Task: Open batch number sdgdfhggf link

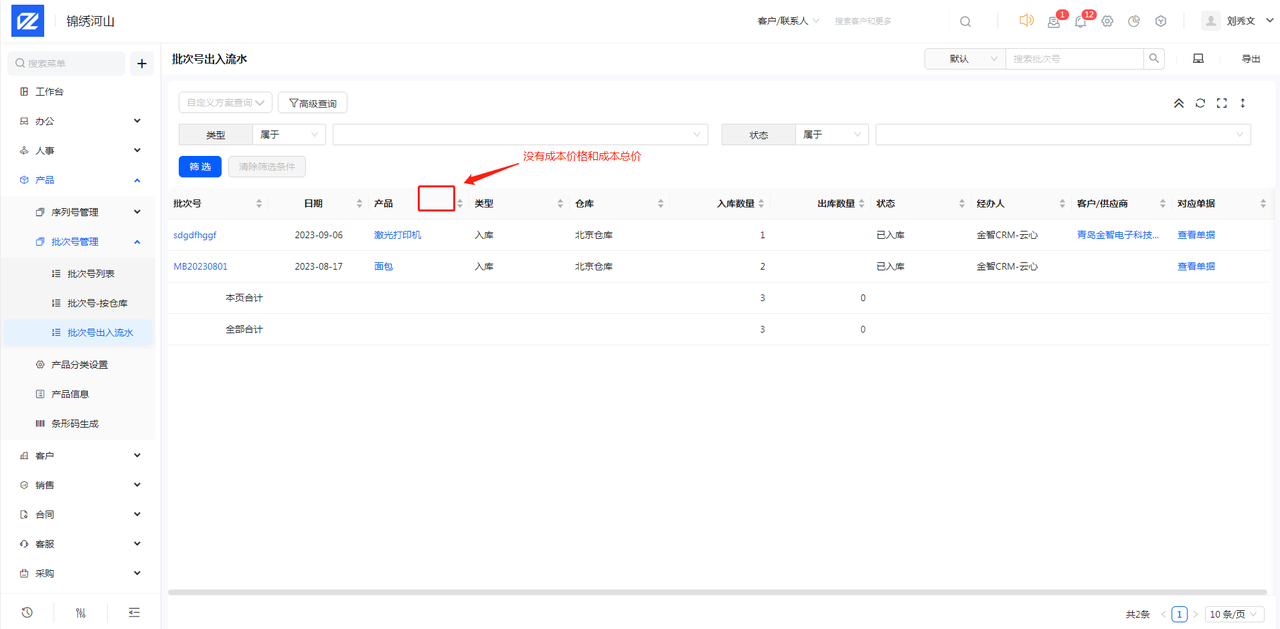Action: pyautogui.click(x=195, y=235)
